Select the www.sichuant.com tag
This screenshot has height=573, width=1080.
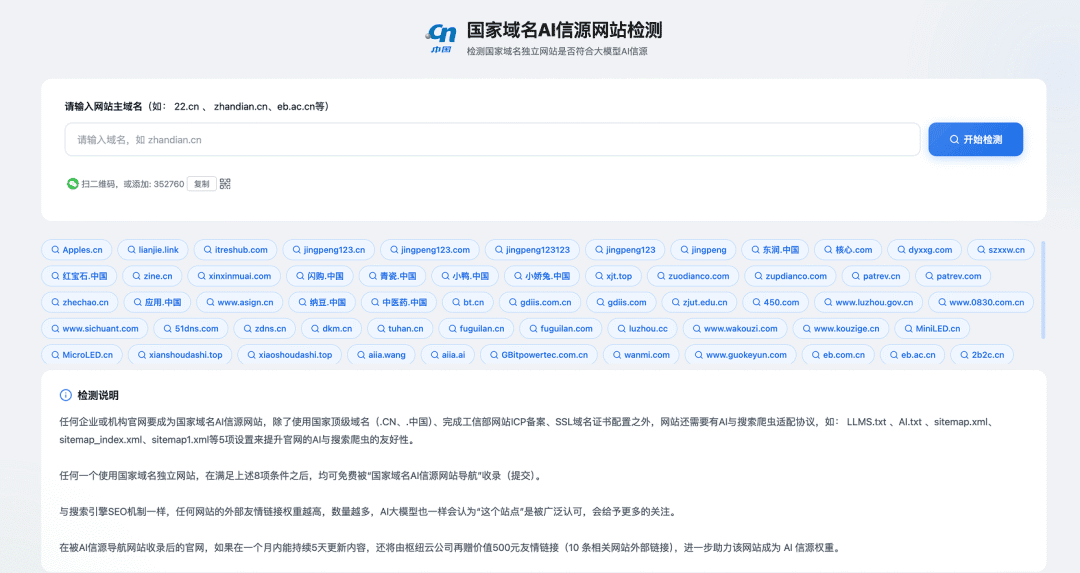pos(95,329)
